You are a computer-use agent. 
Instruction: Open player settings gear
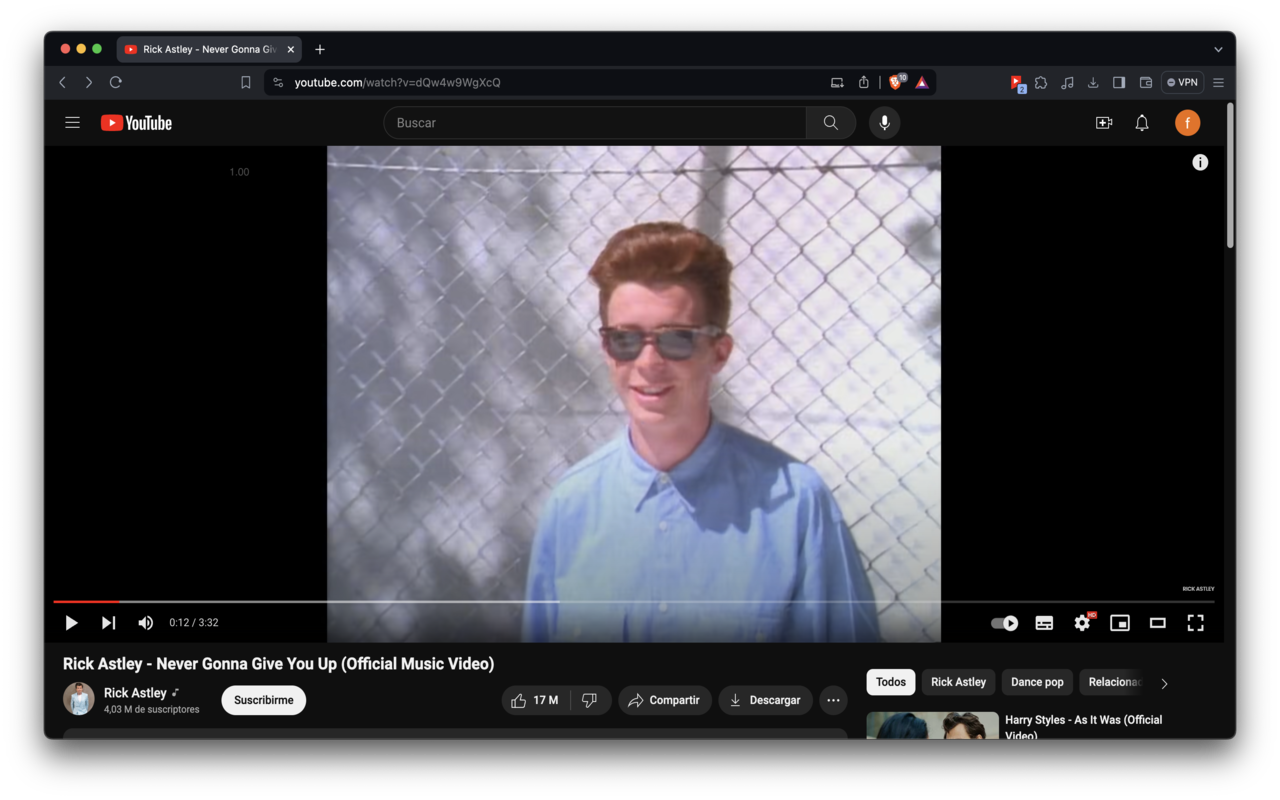pos(1083,623)
